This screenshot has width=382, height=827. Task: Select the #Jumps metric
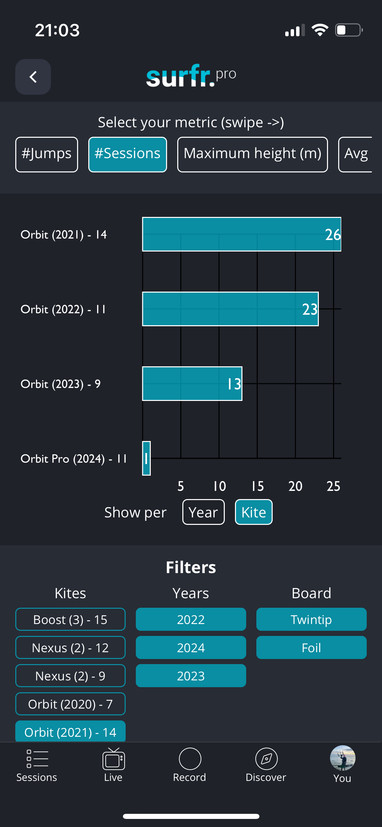(x=46, y=155)
